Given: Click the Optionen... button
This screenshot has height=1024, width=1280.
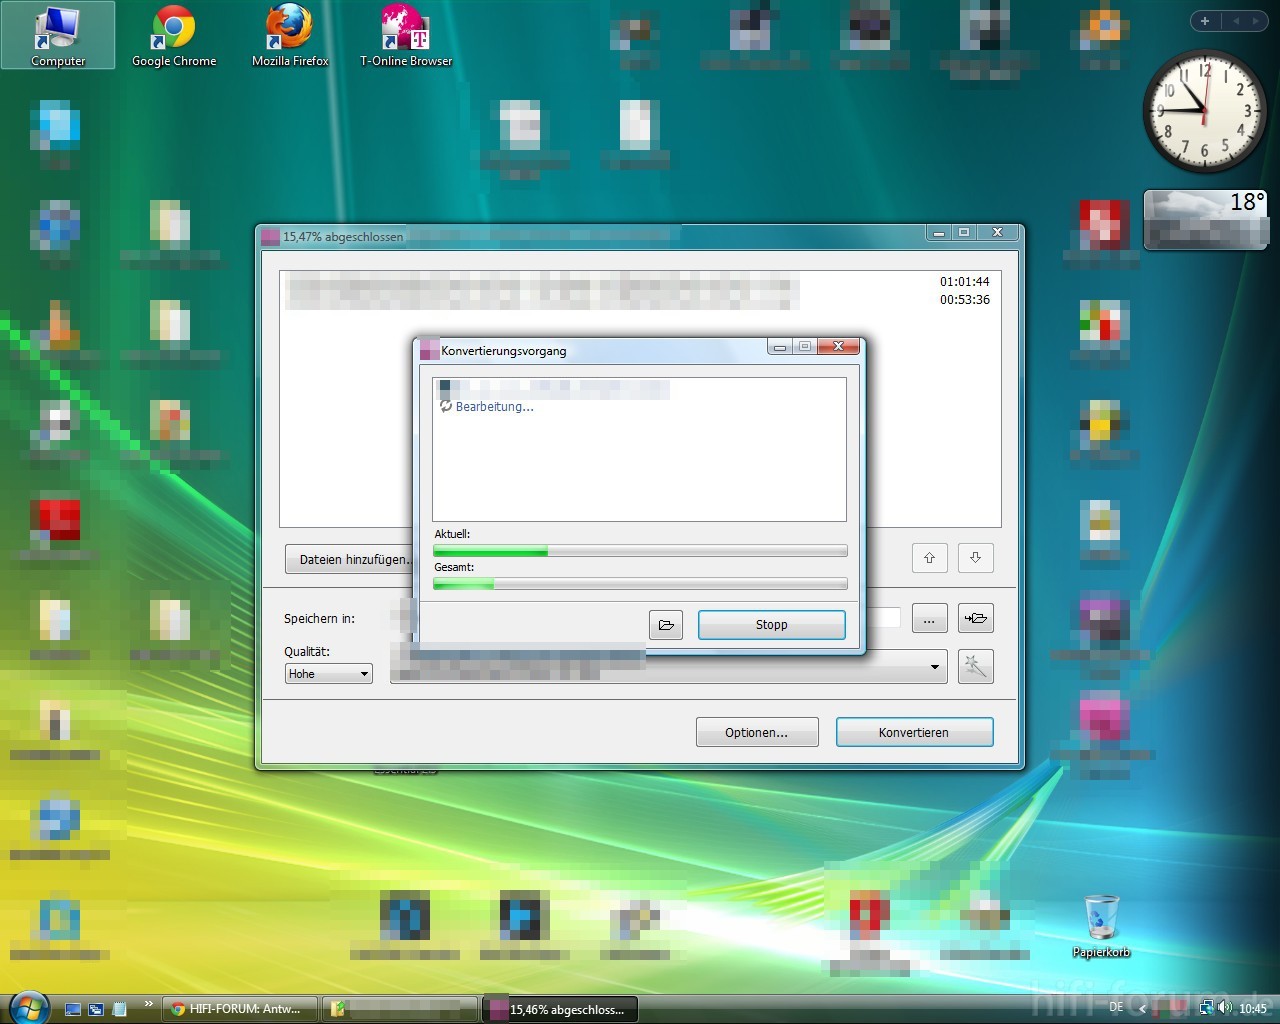Looking at the screenshot, I should point(757,732).
